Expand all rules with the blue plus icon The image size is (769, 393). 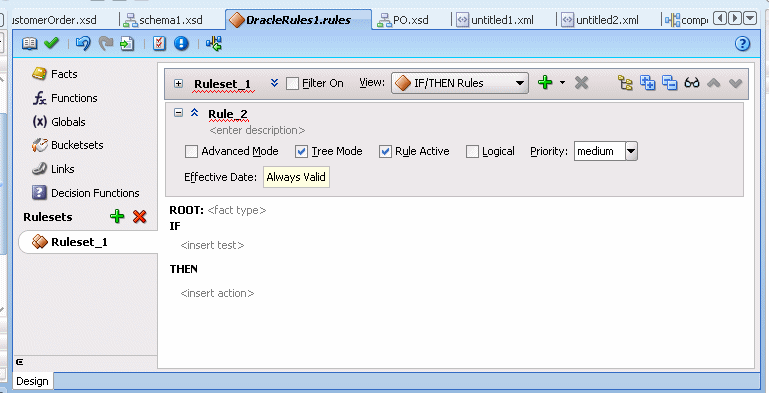[647, 82]
